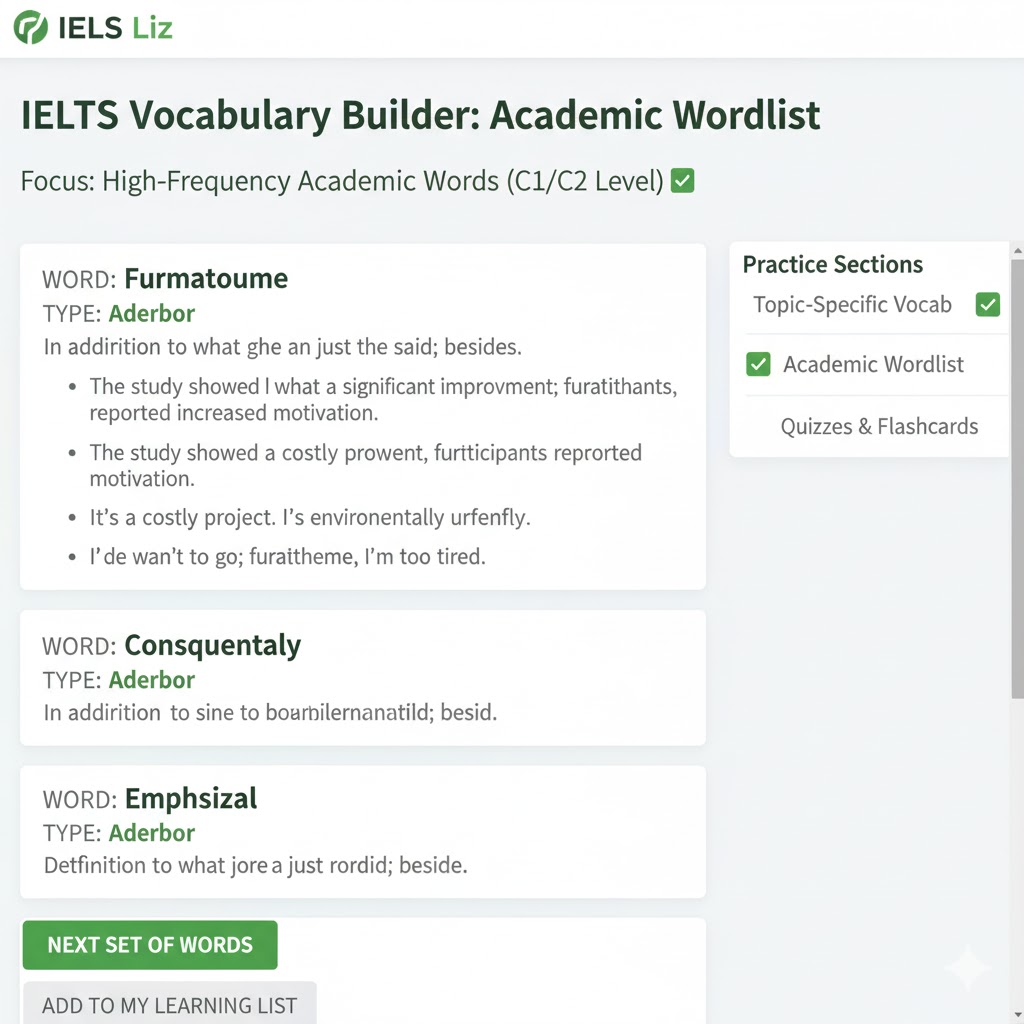Click the IELTS Liz logo icon

point(30,27)
